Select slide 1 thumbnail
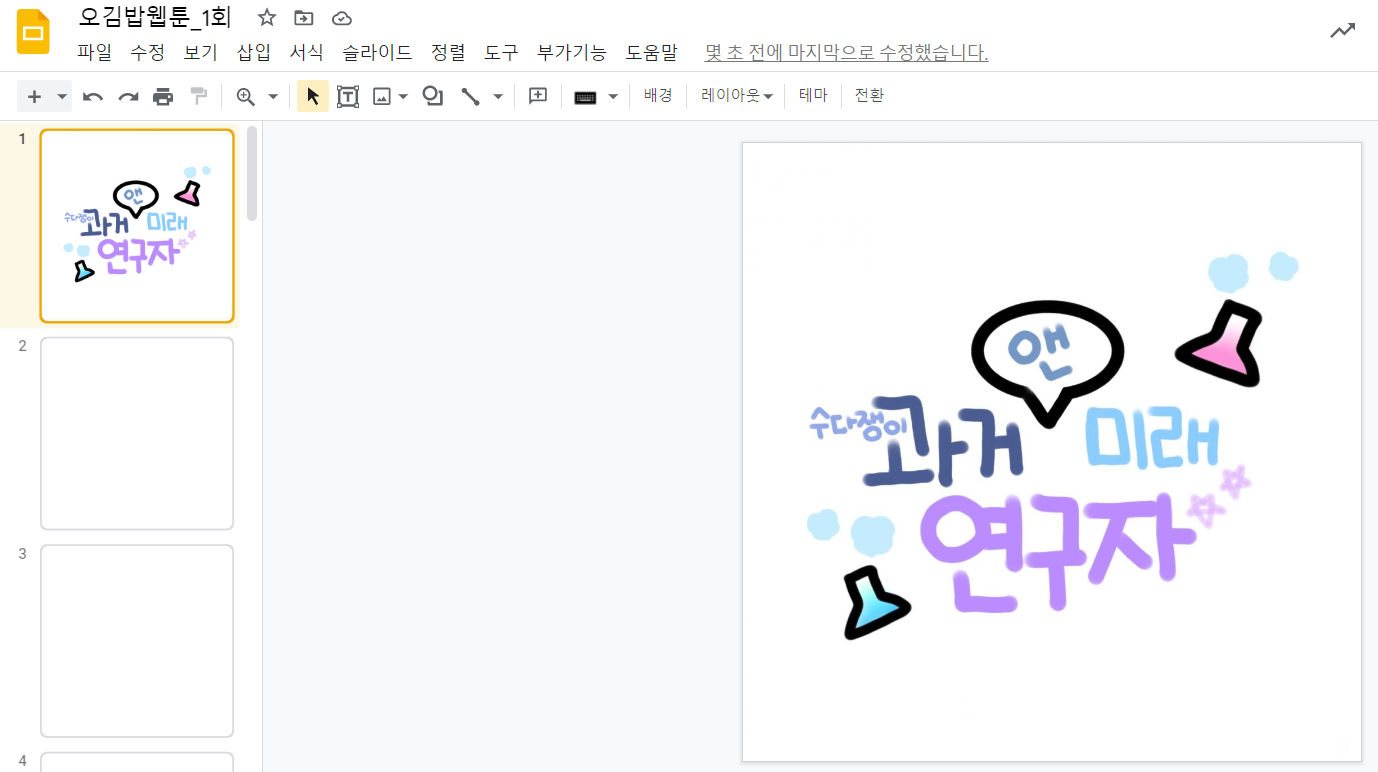The image size is (1378, 772). point(137,226)
